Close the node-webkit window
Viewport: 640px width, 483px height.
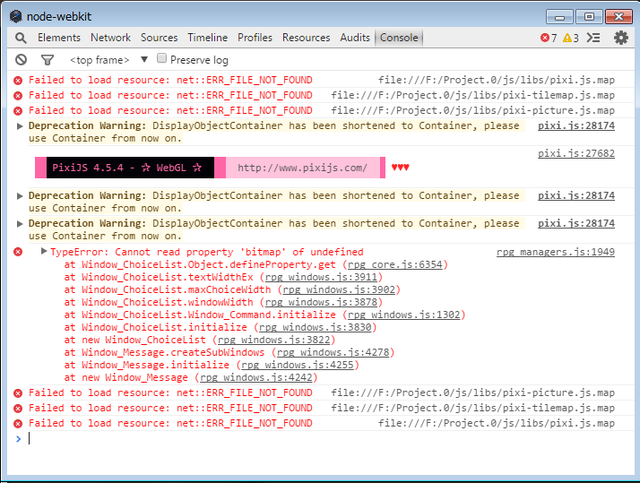(619, 17)
